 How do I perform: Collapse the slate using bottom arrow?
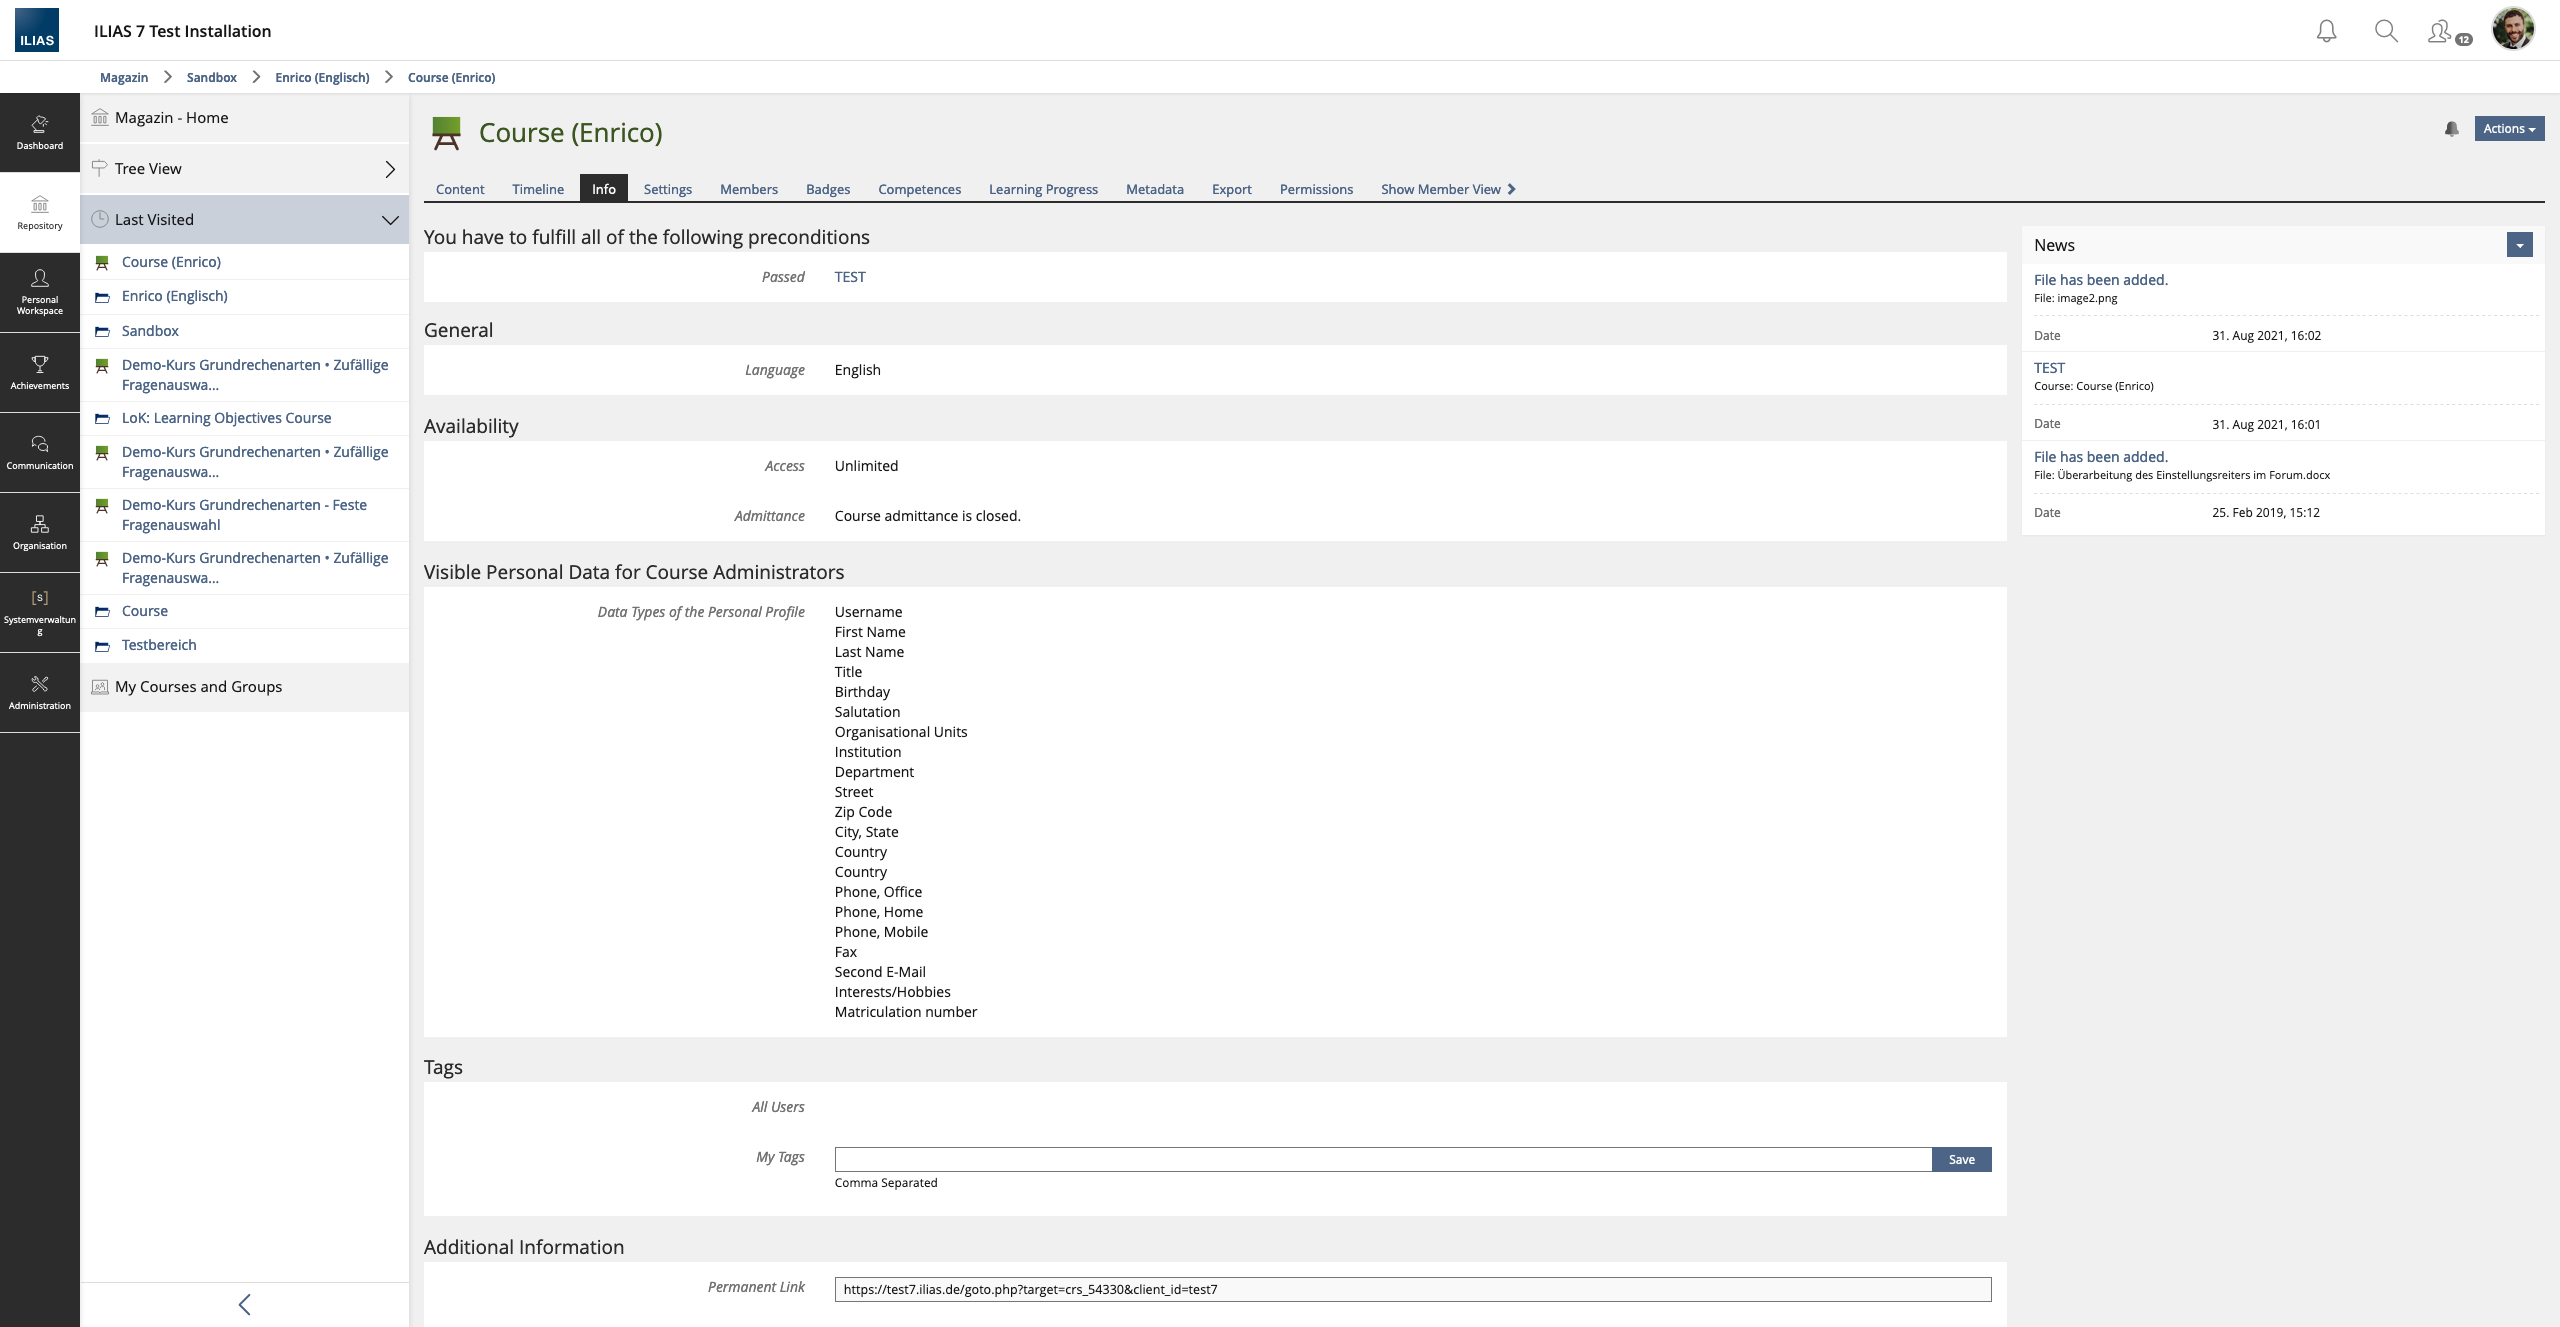(245, 1304)
